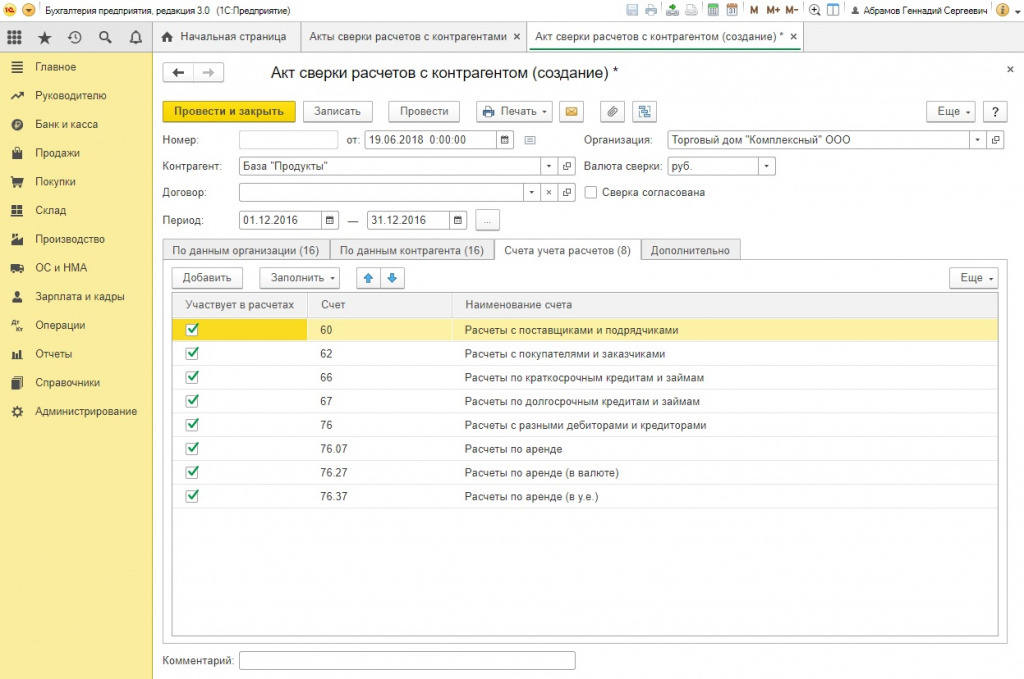The height and width of the screenshot is (679, 1024).
Task: Open calendar picker for period start date
Action: pos(329,220)
